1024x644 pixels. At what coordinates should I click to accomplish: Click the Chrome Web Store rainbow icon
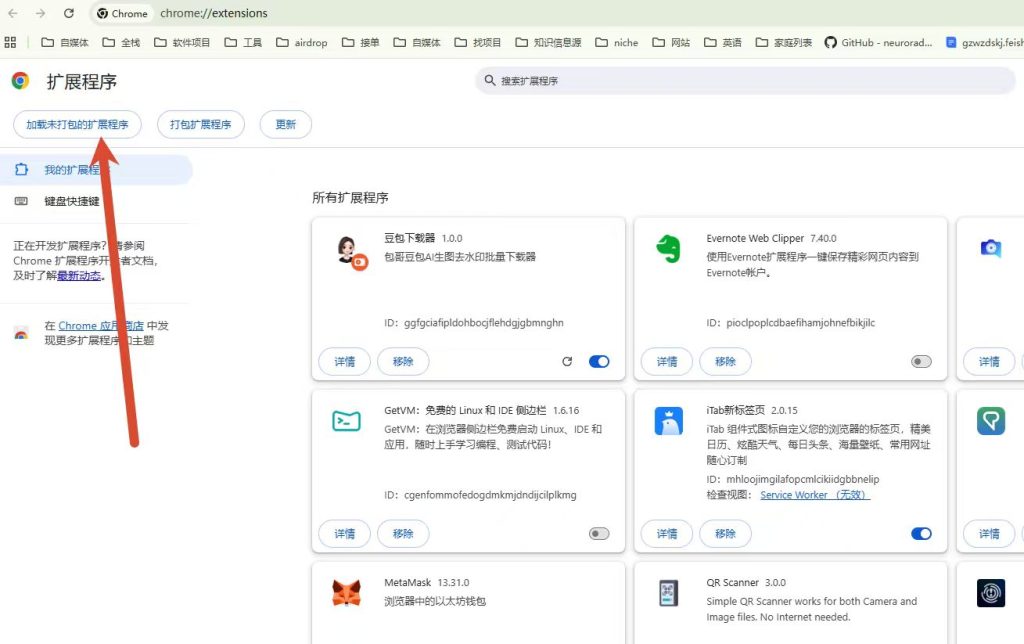click(21, 333)
